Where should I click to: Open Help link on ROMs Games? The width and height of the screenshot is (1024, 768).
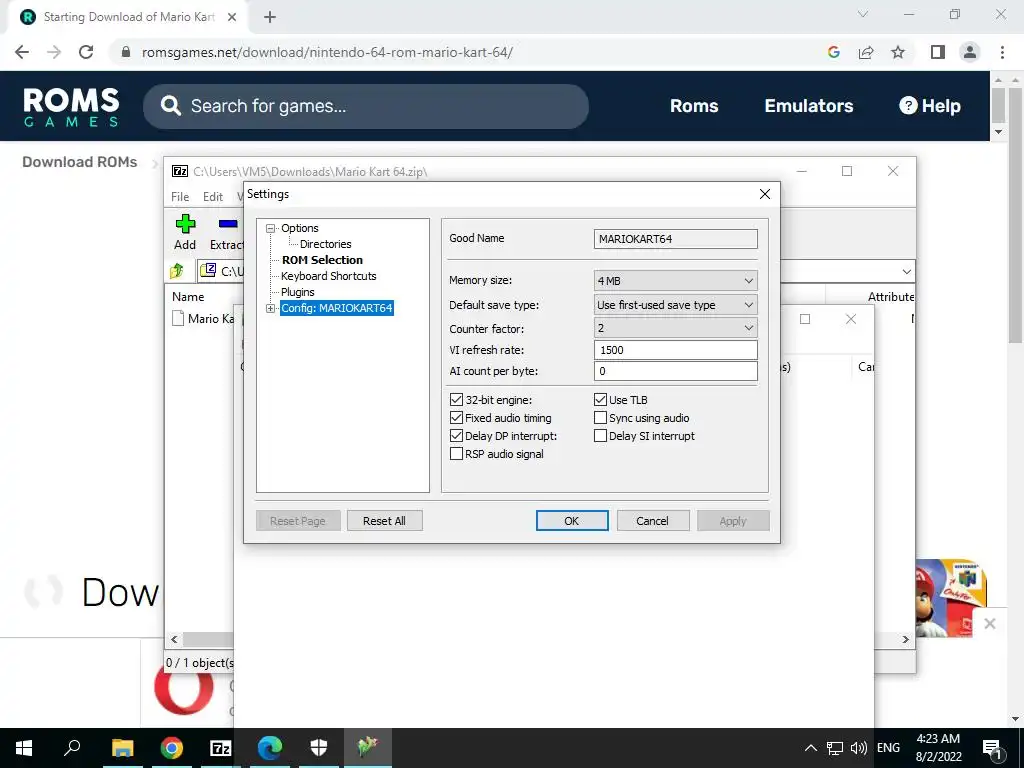[x=929, y=106]
